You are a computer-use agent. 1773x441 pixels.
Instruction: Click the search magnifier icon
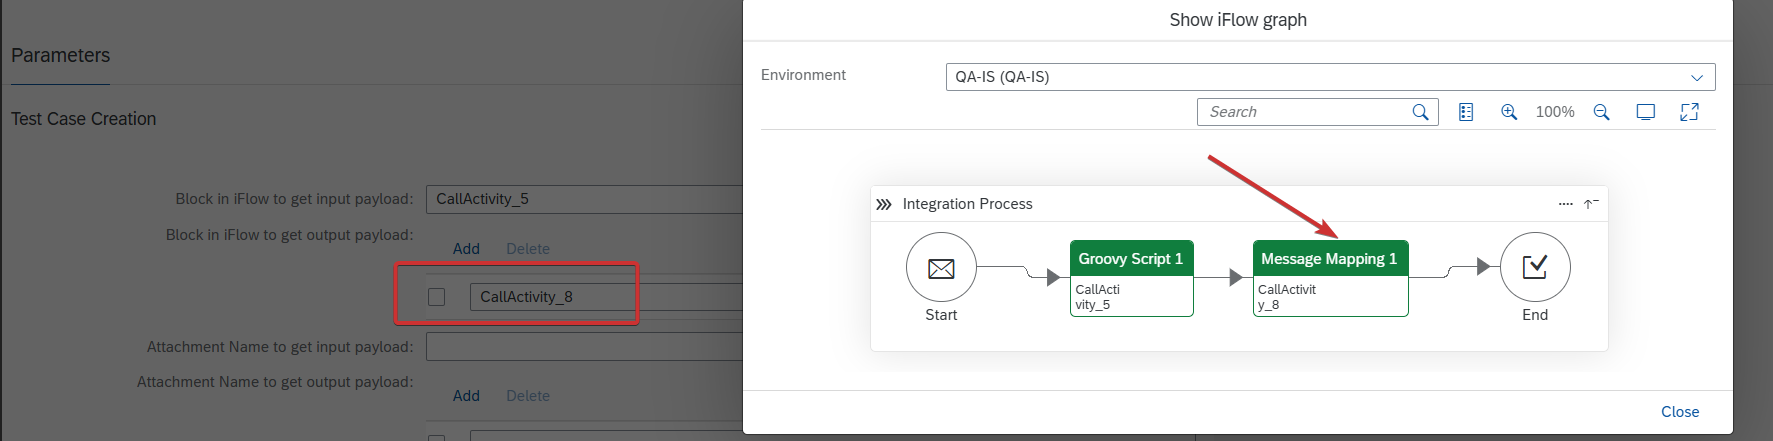coord(1420,112)
